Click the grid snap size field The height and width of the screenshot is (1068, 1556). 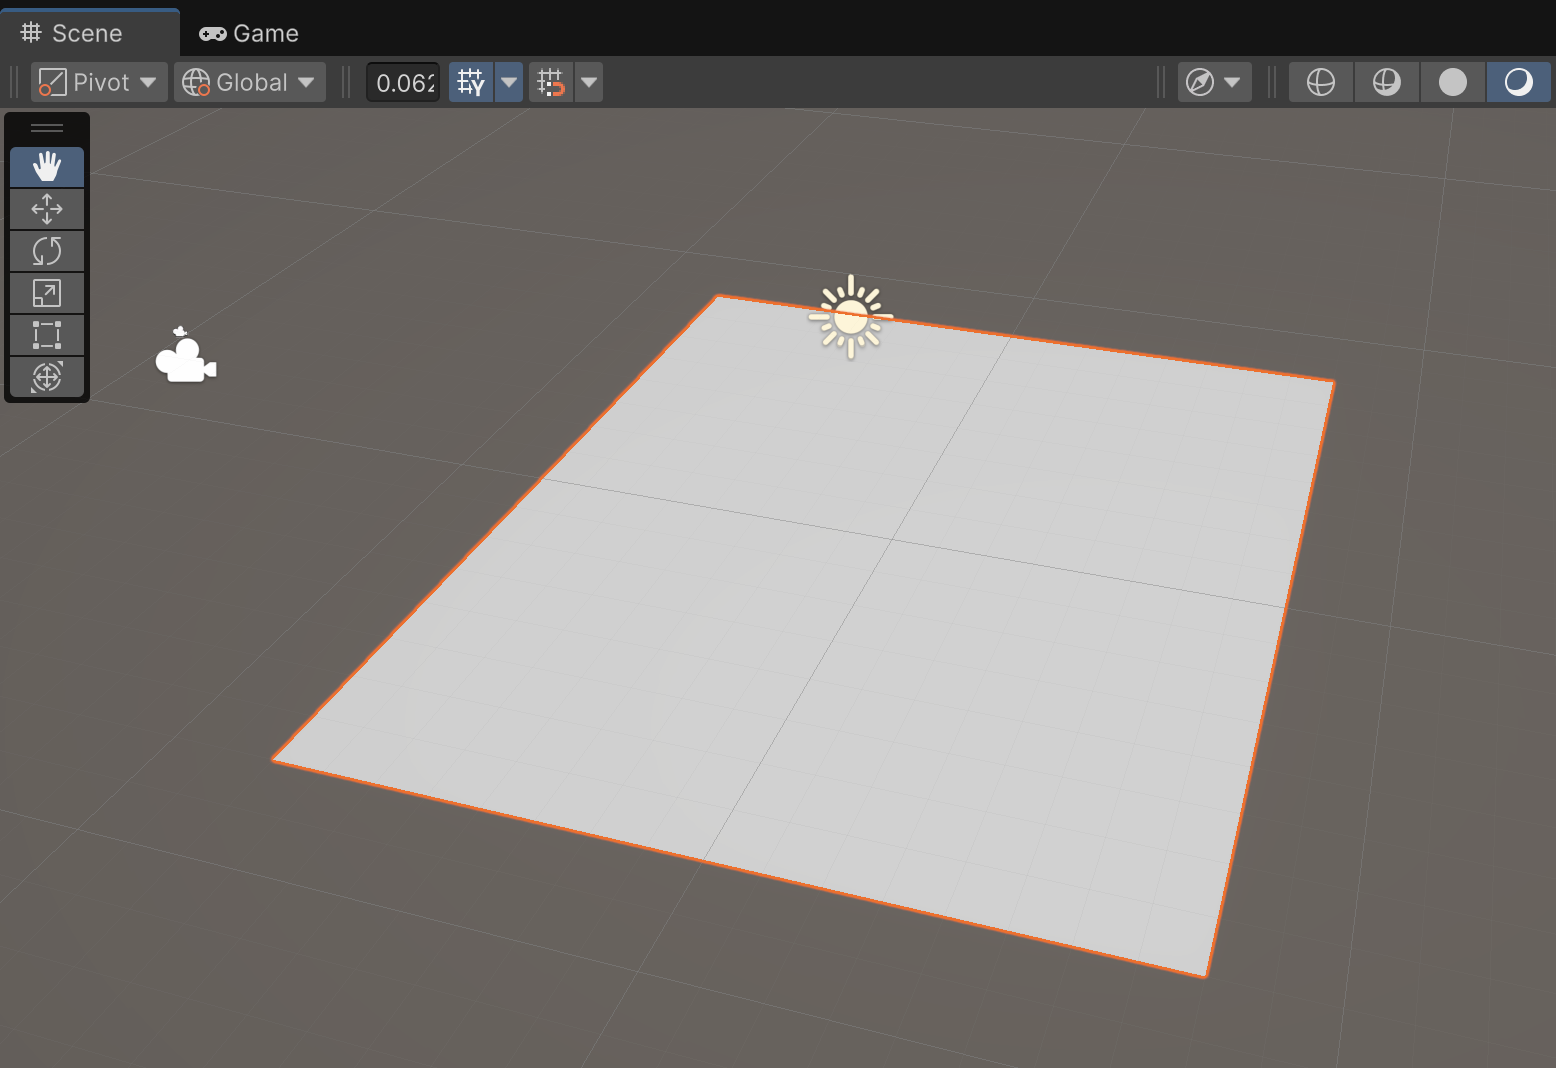(404, 82)
